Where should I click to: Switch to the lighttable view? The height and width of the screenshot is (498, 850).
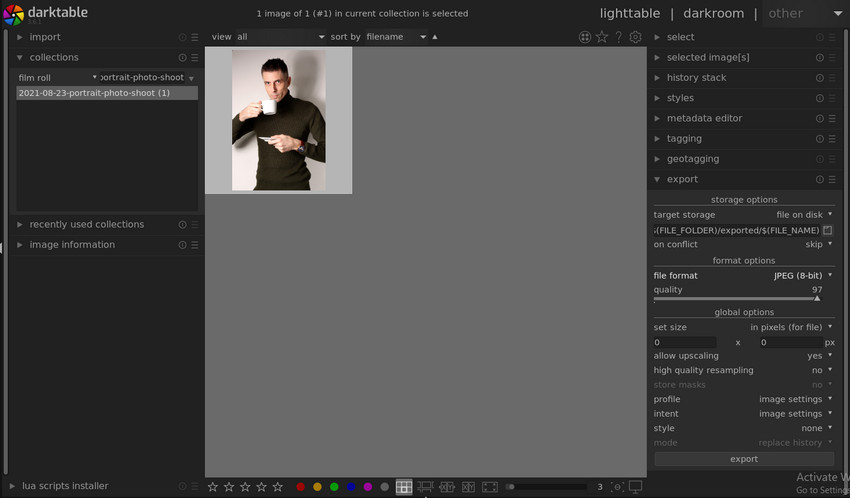pos(629,14)
